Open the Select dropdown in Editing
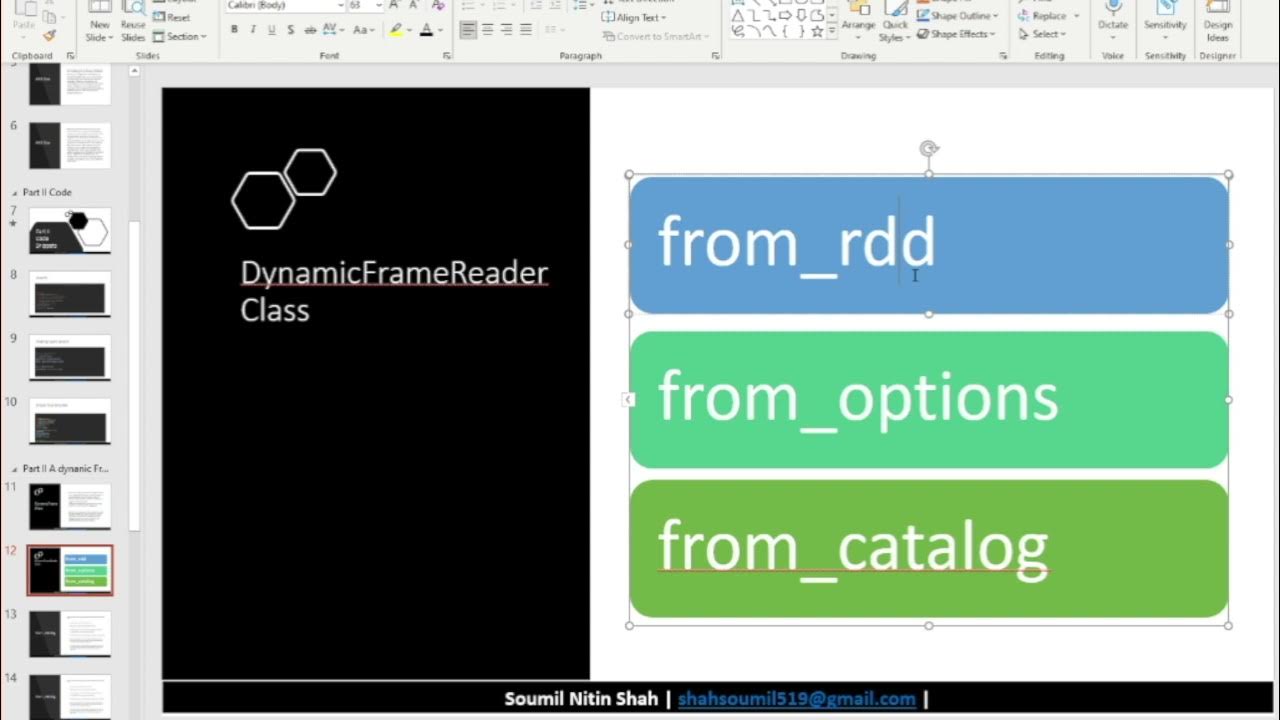The height and width of the screenshot is (720, 1280). pyautogui.click(x=1041, y=34)
